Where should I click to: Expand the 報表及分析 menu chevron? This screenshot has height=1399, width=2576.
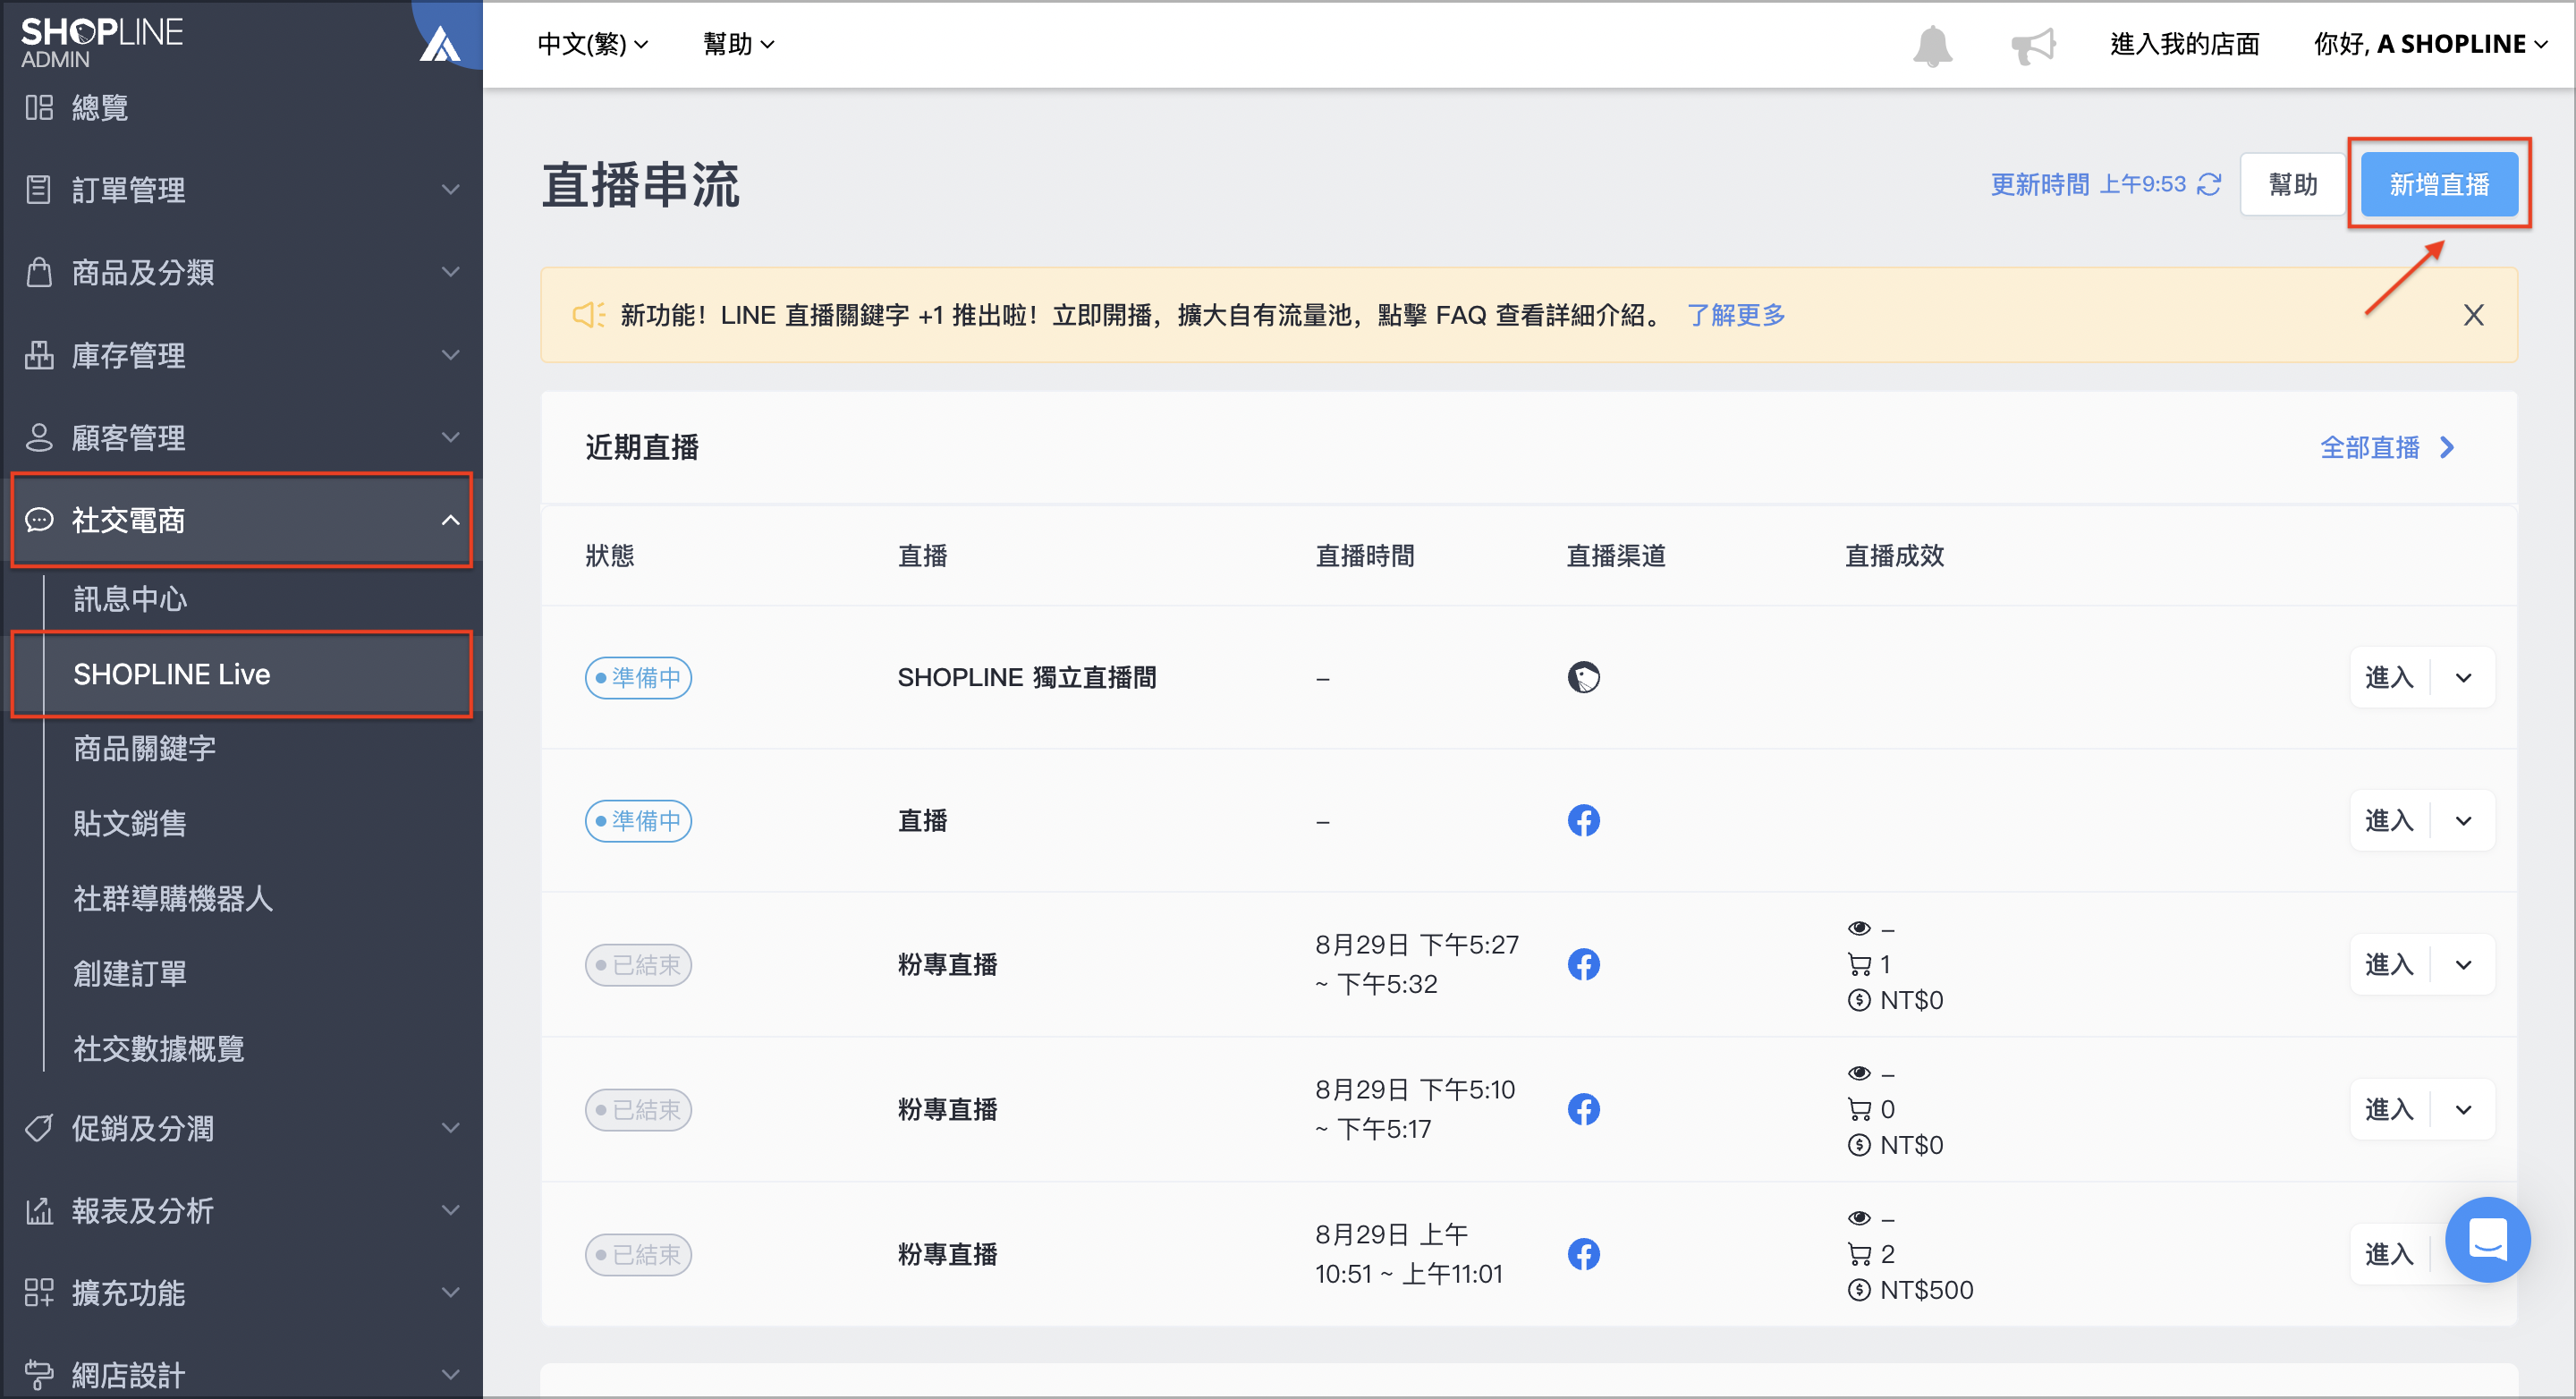(451, 1210)
